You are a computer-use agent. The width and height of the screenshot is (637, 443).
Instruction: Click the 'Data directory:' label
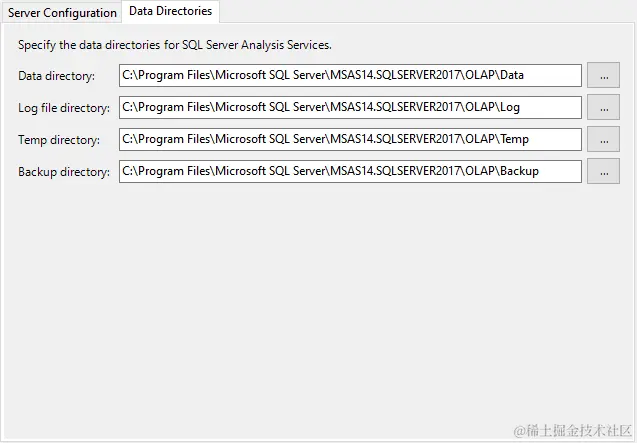(56, 76)
